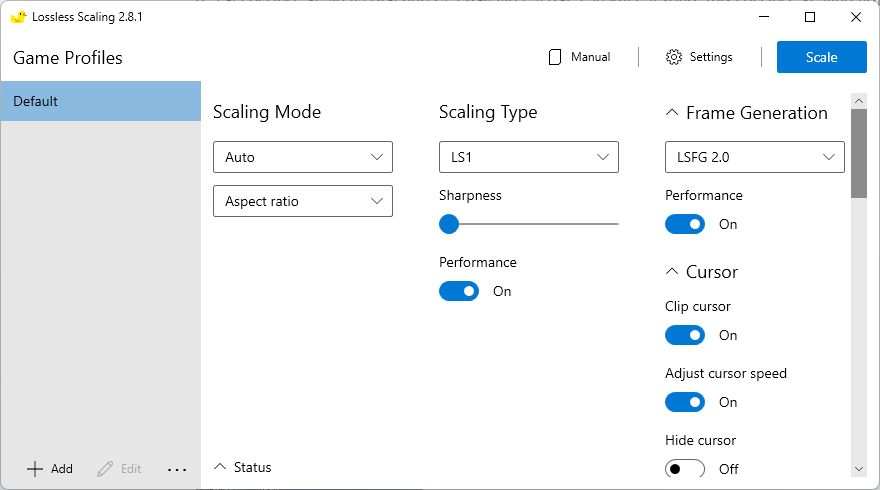
Task: Open the Auto scaling mode dropdown
Action: pyautogui.click(x=302, y=157)
